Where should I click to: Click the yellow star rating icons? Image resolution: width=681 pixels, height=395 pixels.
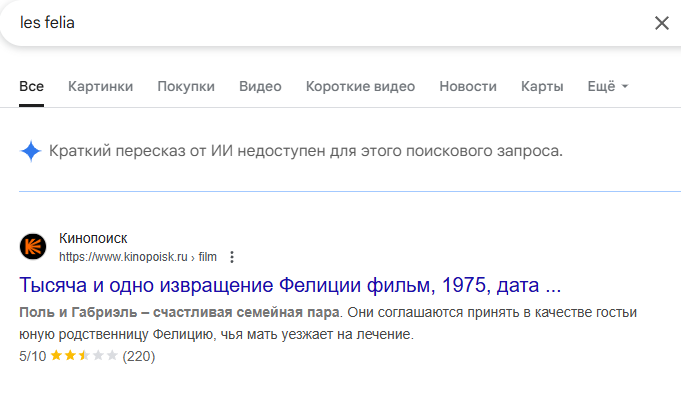click(x=84, y=356)
